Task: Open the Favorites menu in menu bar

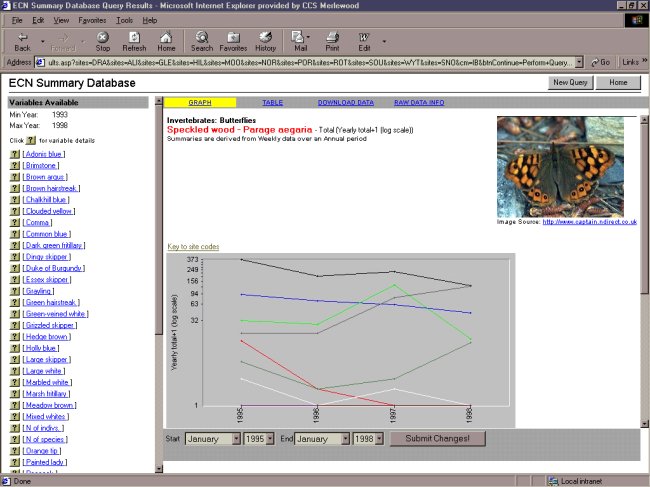Action: [x=92, y=20]
